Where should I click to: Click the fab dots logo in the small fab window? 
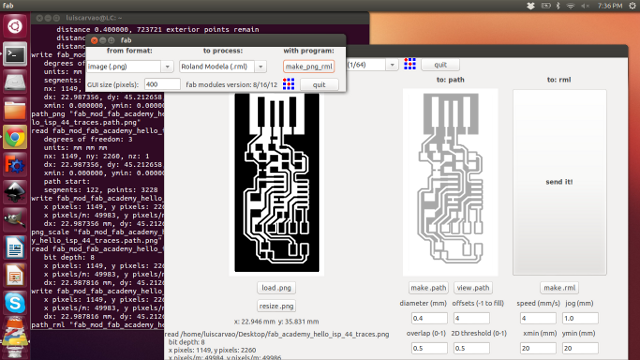(x=289, y=84)
